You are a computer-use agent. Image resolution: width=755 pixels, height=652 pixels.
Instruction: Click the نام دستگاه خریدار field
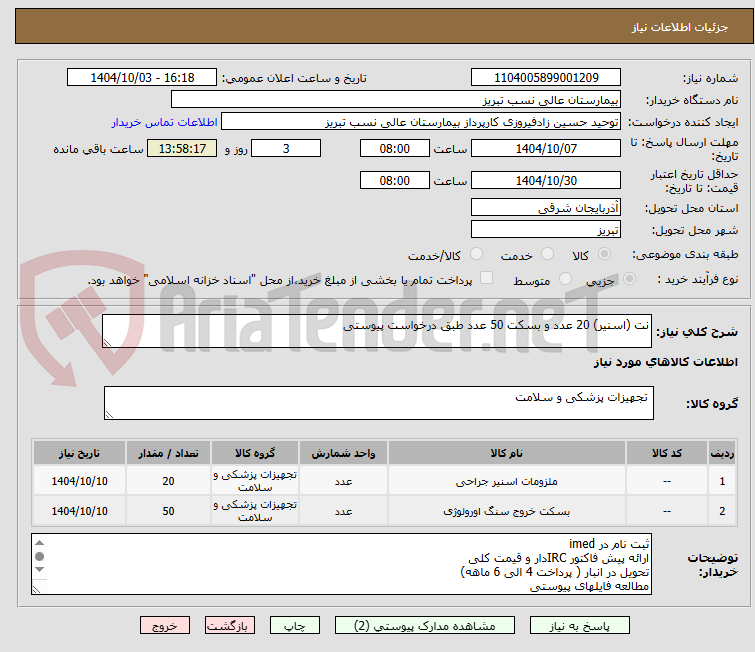[396, 100]
